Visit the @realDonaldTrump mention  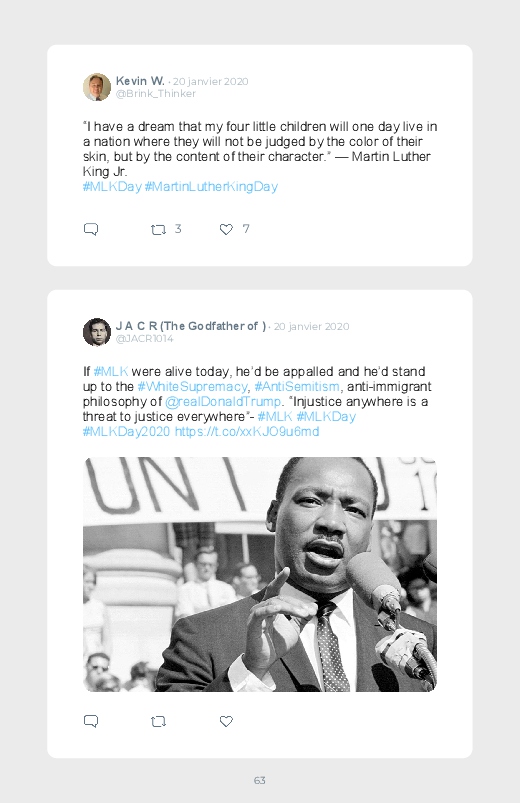223,402
